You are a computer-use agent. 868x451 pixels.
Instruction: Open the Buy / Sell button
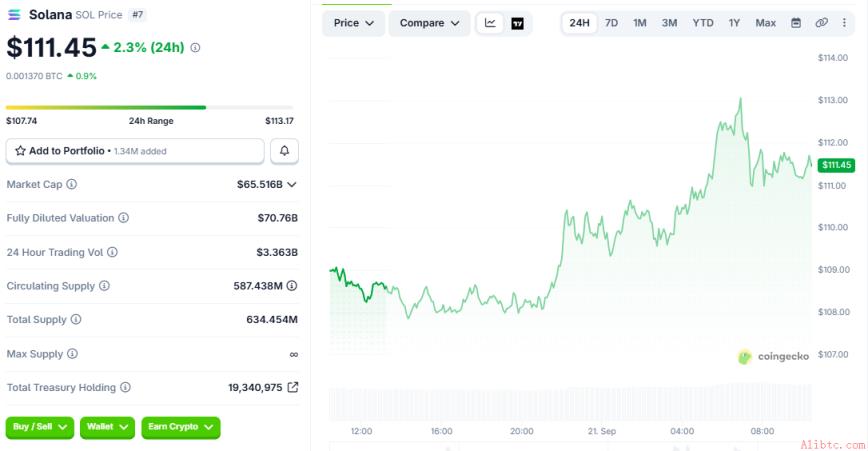[39, 427]
